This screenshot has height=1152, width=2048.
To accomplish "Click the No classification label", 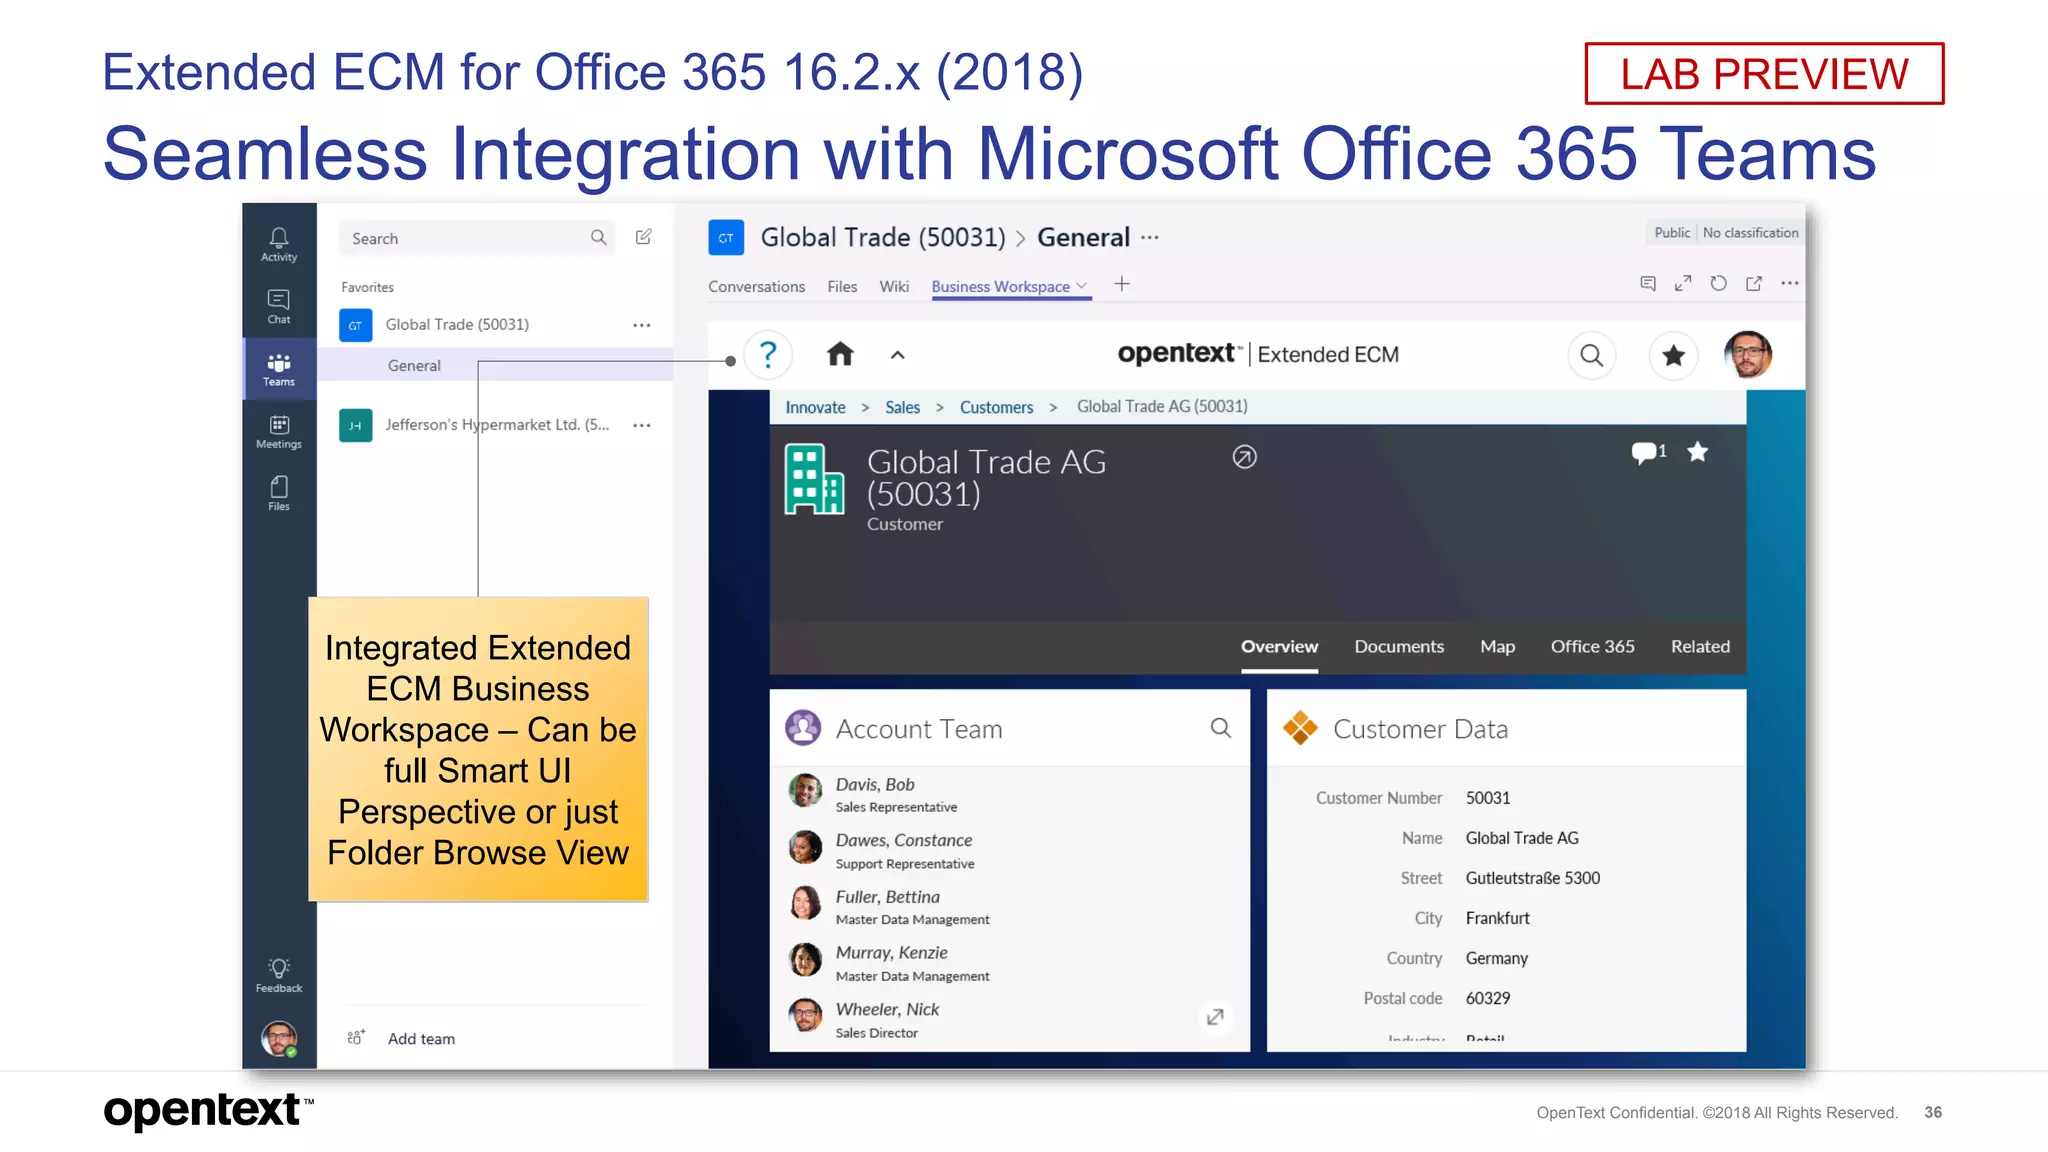I will (1750, 232).
